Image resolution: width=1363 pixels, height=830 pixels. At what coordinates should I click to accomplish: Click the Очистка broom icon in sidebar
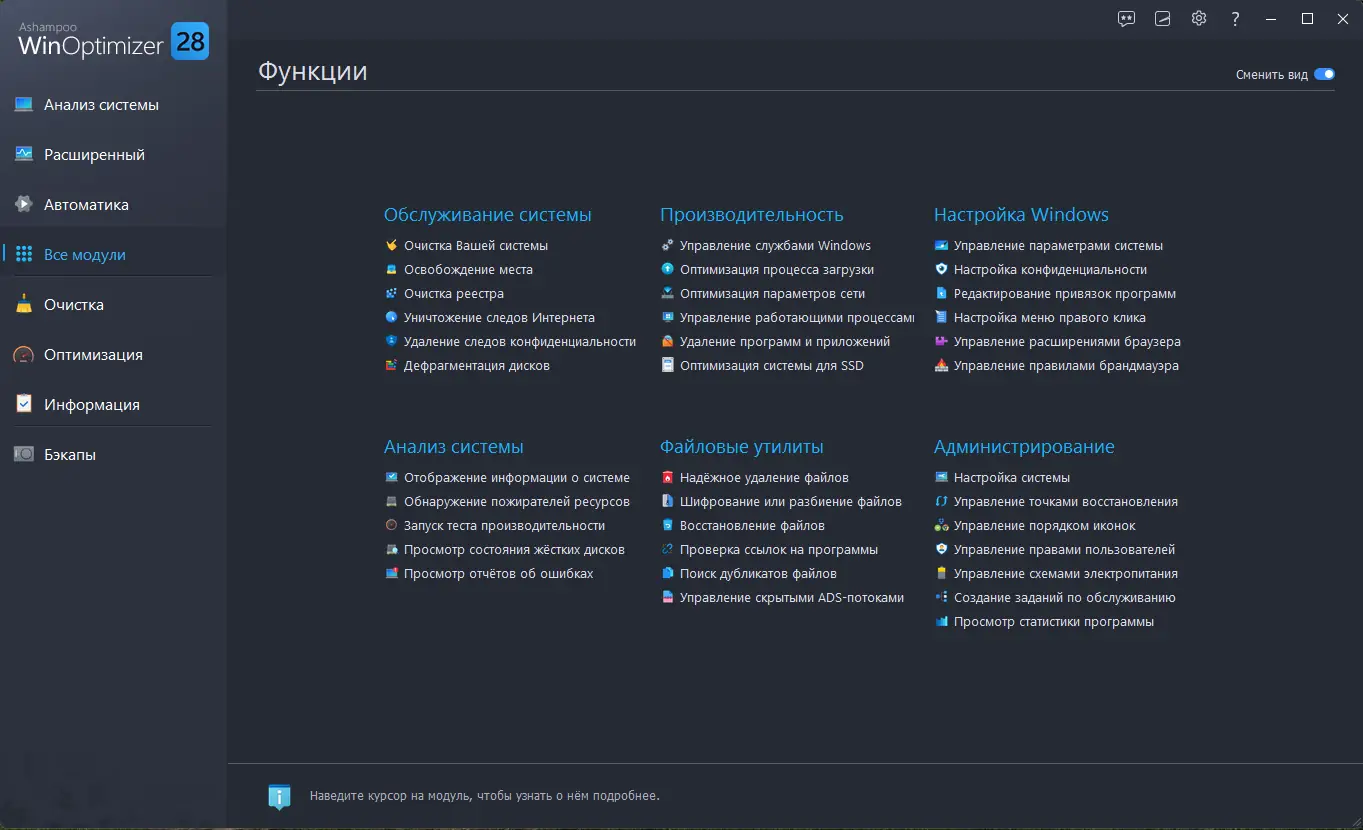(x=24, y=305)
